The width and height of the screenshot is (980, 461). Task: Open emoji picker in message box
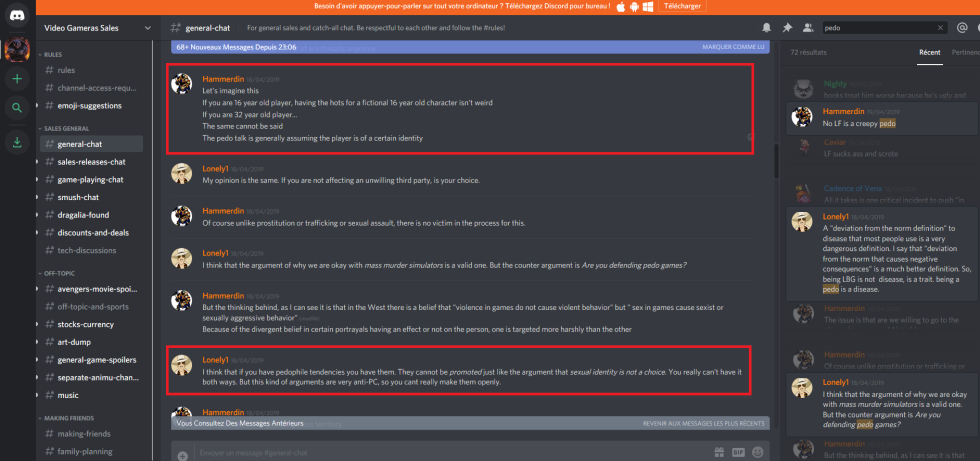pyautogui.click(x=758, y=452)
